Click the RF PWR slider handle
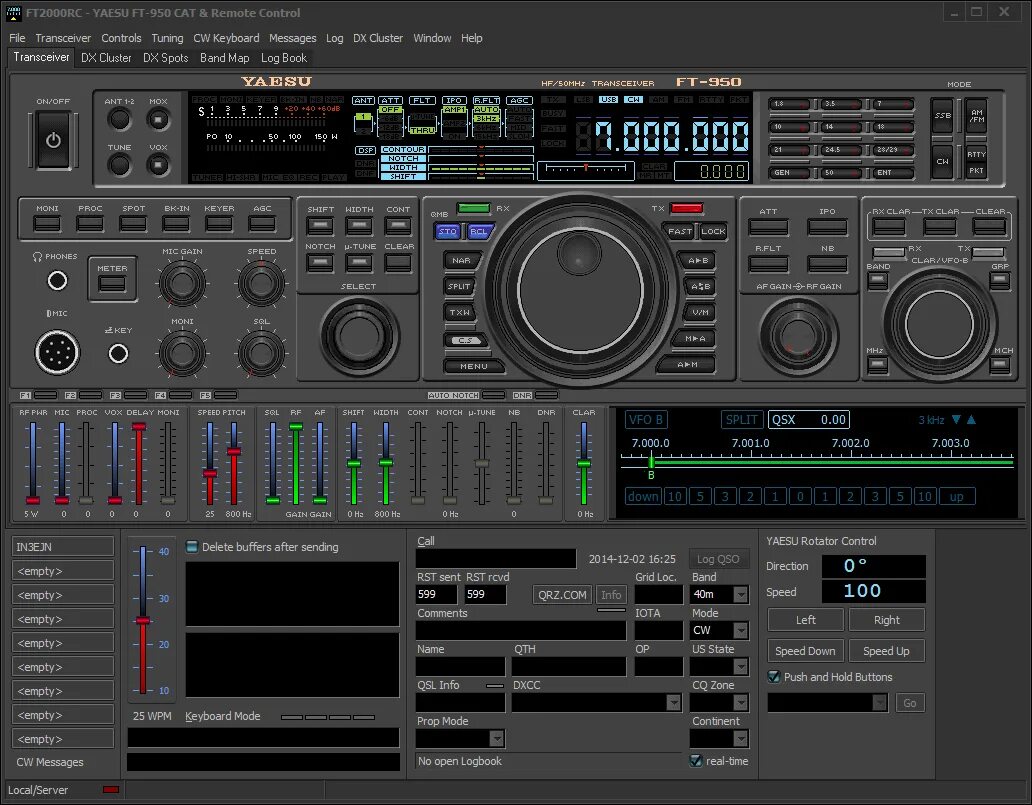This screenshot has height=805, width=1032. [33, 499]
